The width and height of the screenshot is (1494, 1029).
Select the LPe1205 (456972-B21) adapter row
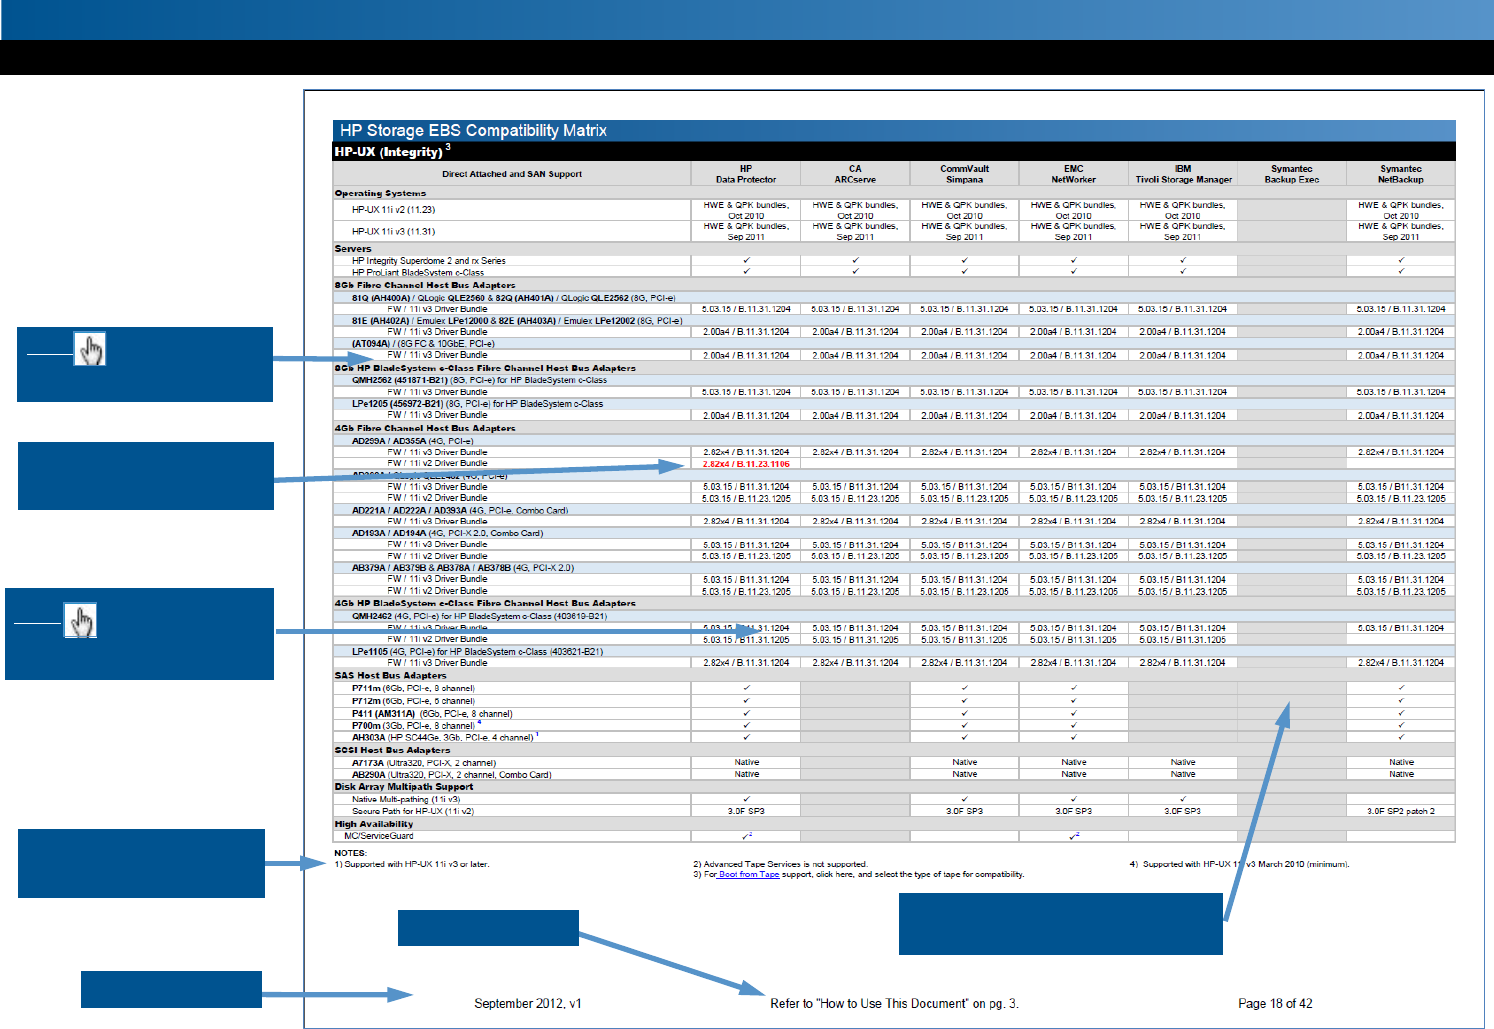(477, 404)
